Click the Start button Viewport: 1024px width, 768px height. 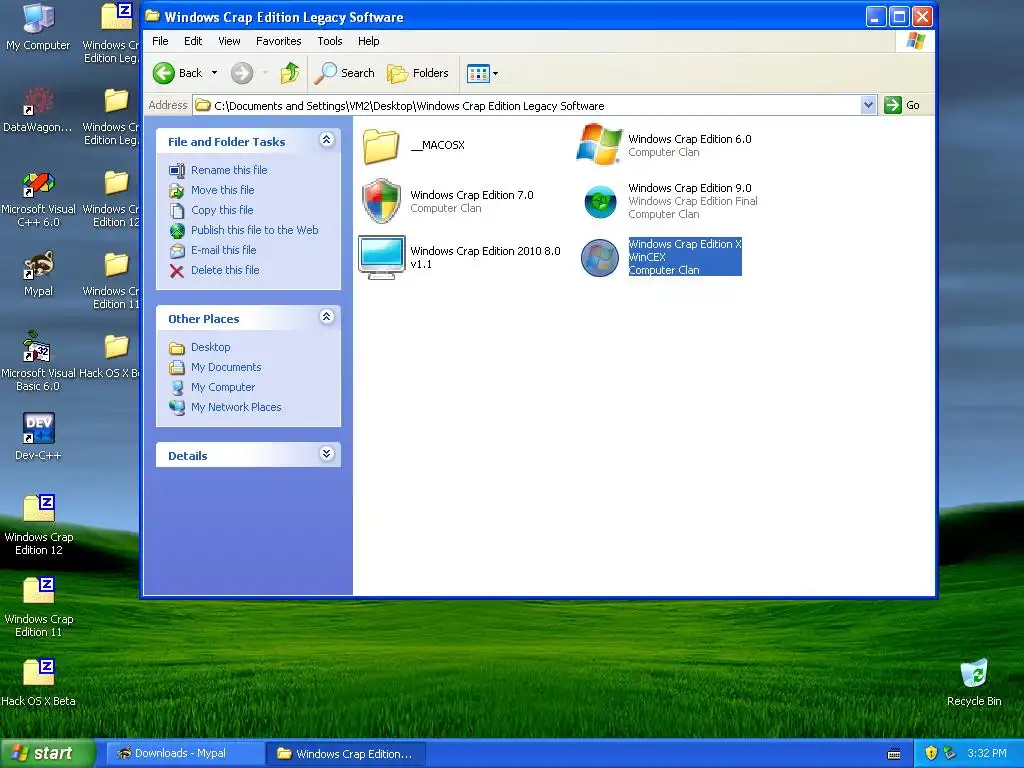(x=48, y=753)
